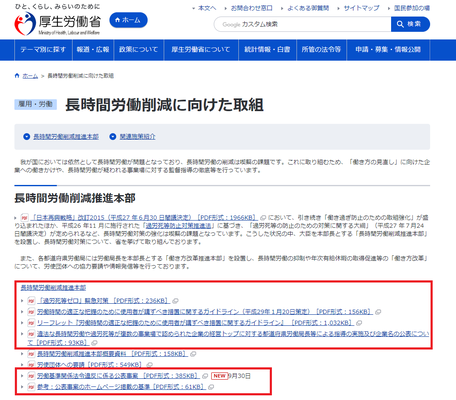The image size is (456, 400).
Task: Click the PDF icon for 「過労死等ゼロ」緊急対策
Action: [31, 301]
